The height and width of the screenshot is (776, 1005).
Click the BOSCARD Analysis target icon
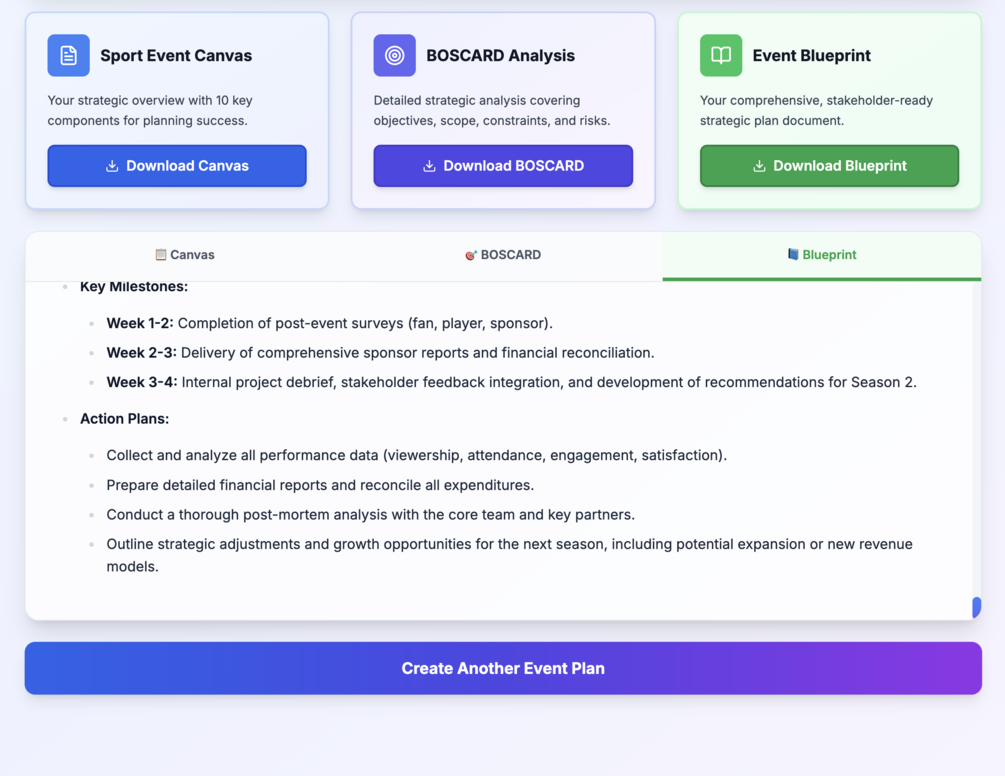(x=394, y=56)
